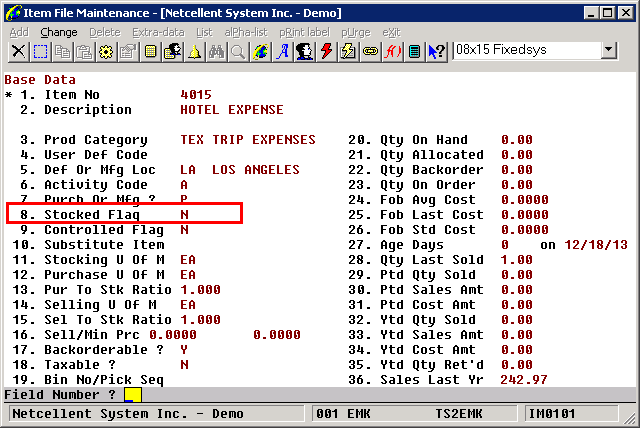The image size is (640, 428).
Task: Click the binoculars find icon
Action: pyautogui.click(x=217, y=52)
